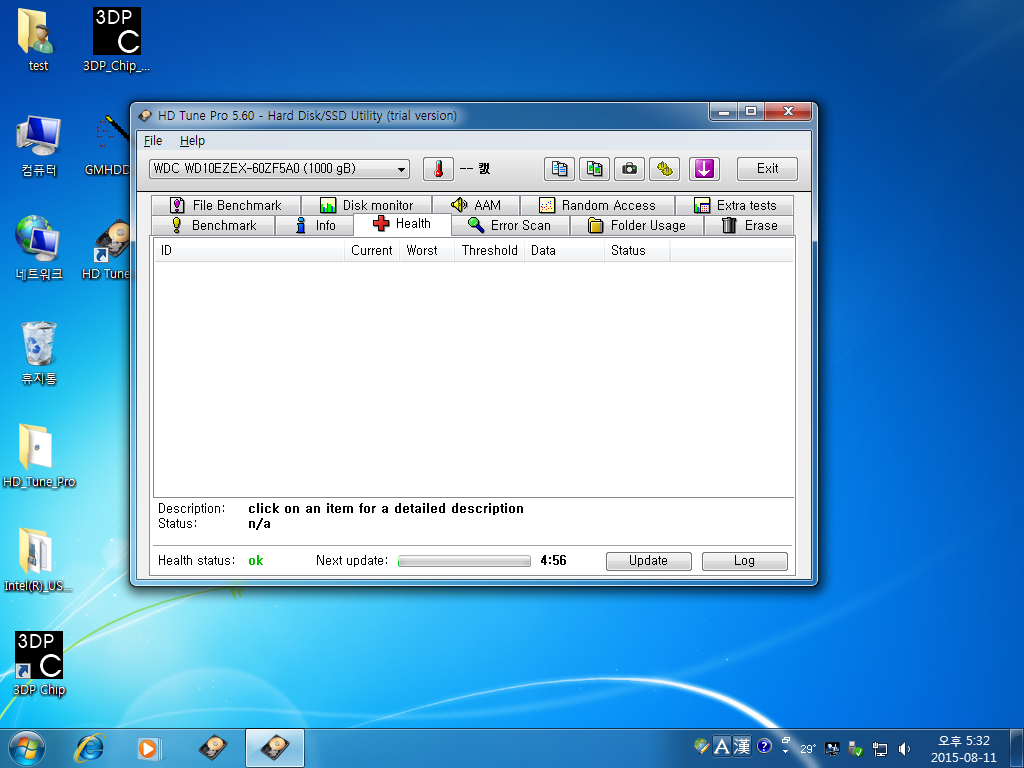This screenshot has height=768, width=1024.
Task: Switch to the File Benchmark tab
Action: click(226, 205)
